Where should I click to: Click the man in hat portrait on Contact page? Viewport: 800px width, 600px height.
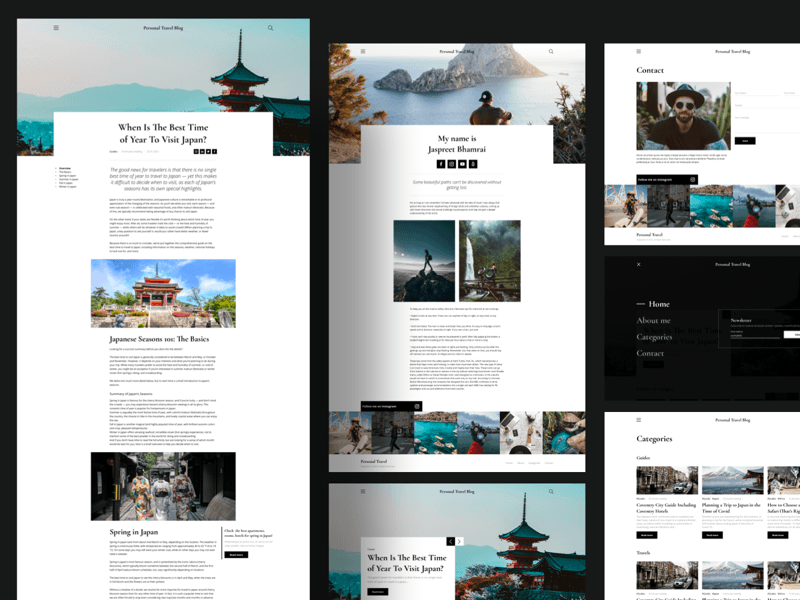[683, 116]
